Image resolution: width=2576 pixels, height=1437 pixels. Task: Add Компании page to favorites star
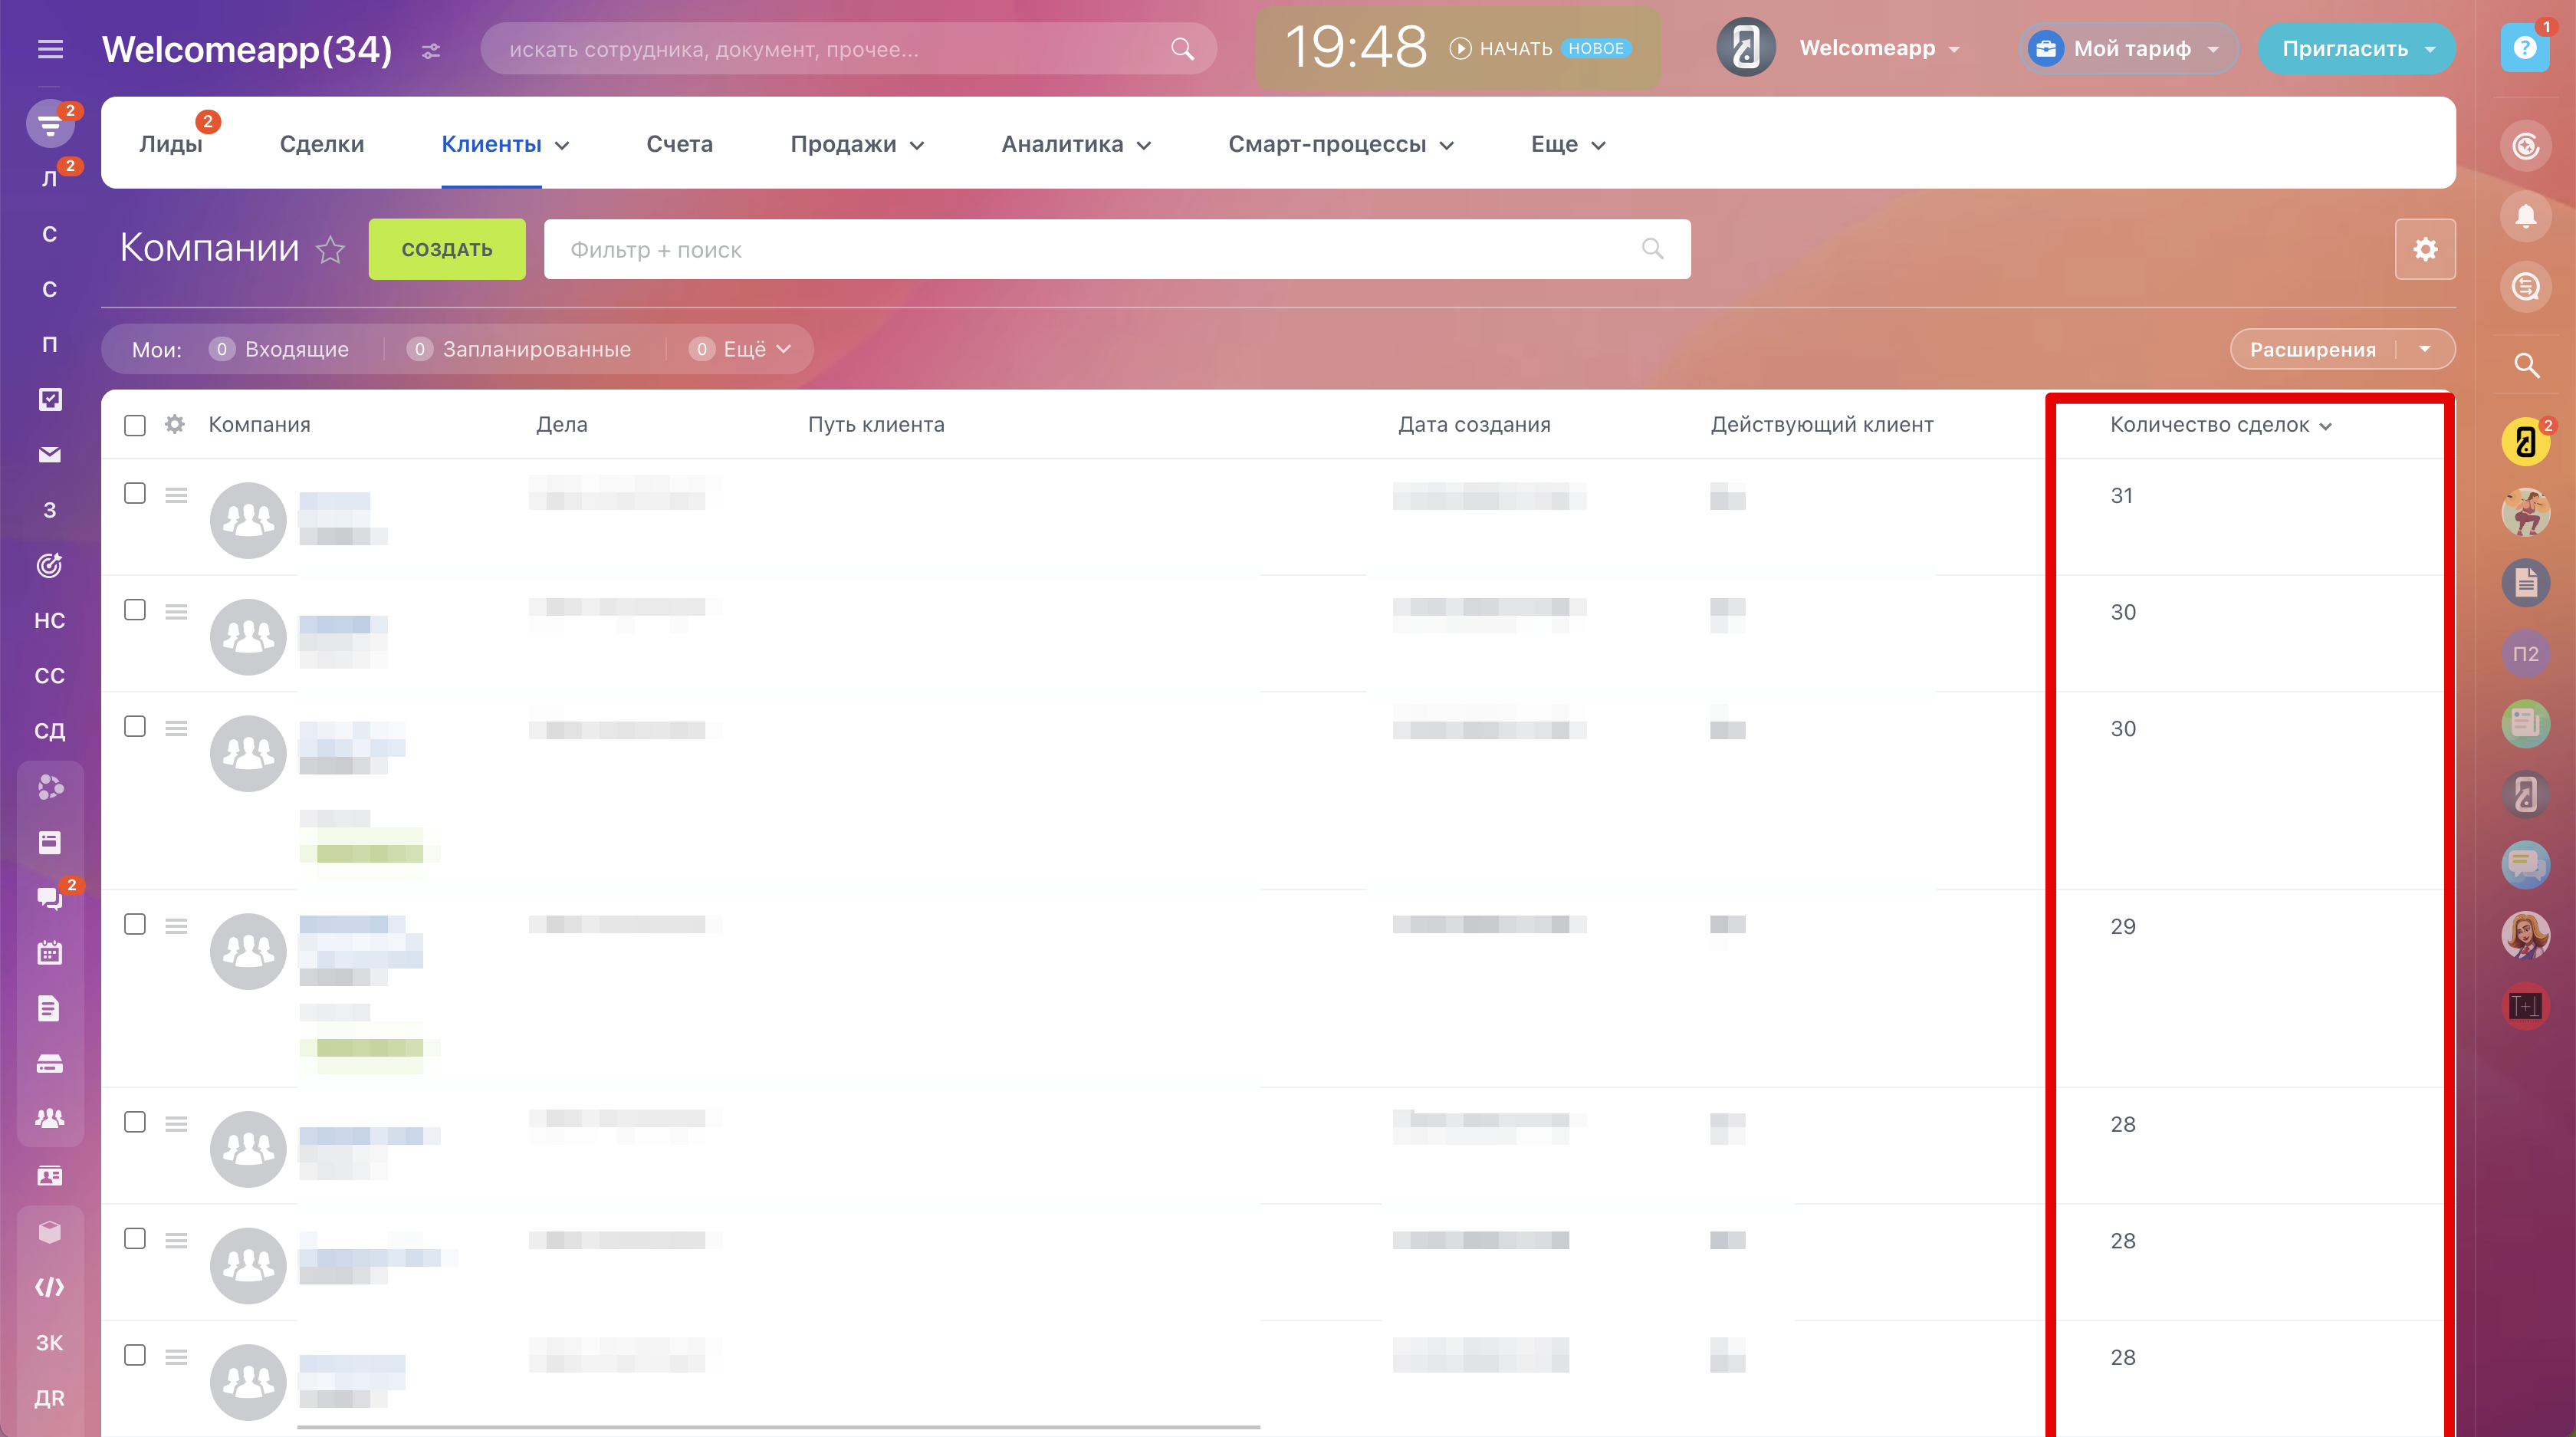[331, 249]
